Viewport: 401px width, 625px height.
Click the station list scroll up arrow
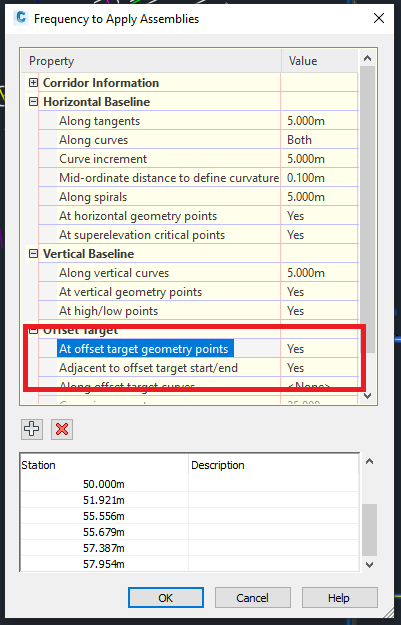pos(370,462)
